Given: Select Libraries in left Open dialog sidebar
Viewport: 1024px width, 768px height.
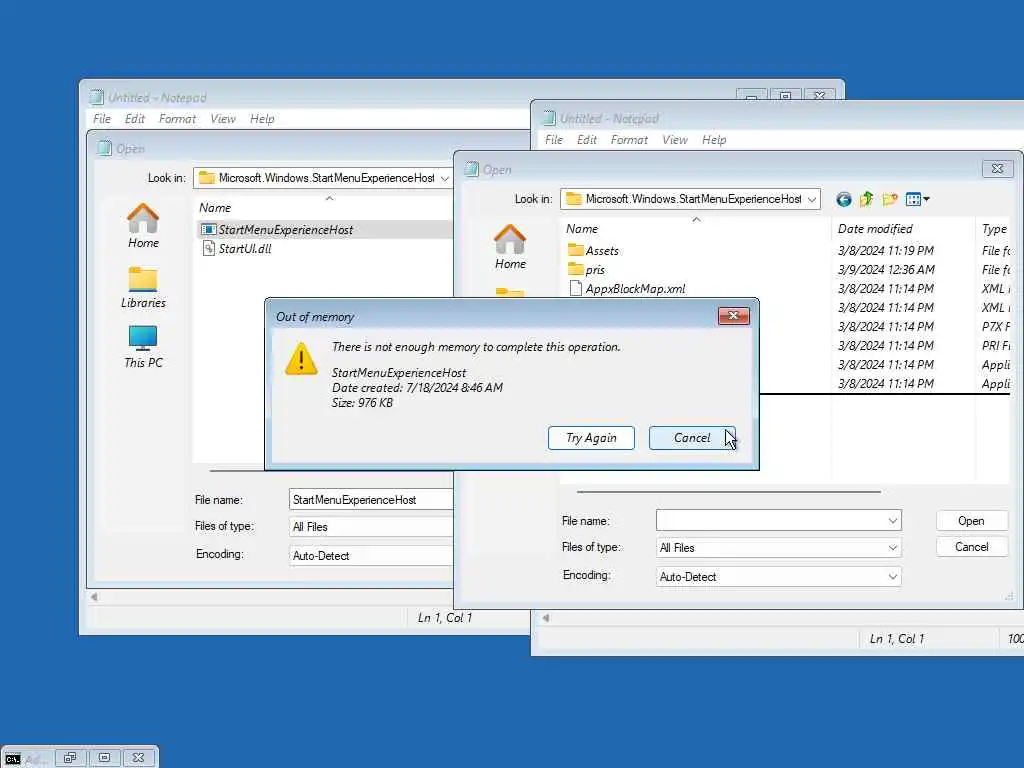Looking at the screenshot, I should tap(143, 287).
